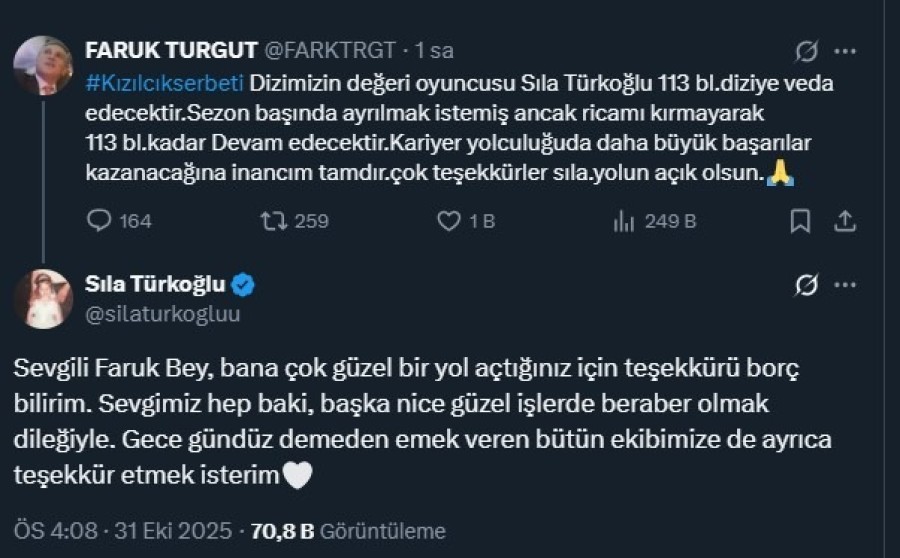This screenshot has height=558, width=900.
Task: Open FARUK TURGUT's profile name
Action: 171,51
